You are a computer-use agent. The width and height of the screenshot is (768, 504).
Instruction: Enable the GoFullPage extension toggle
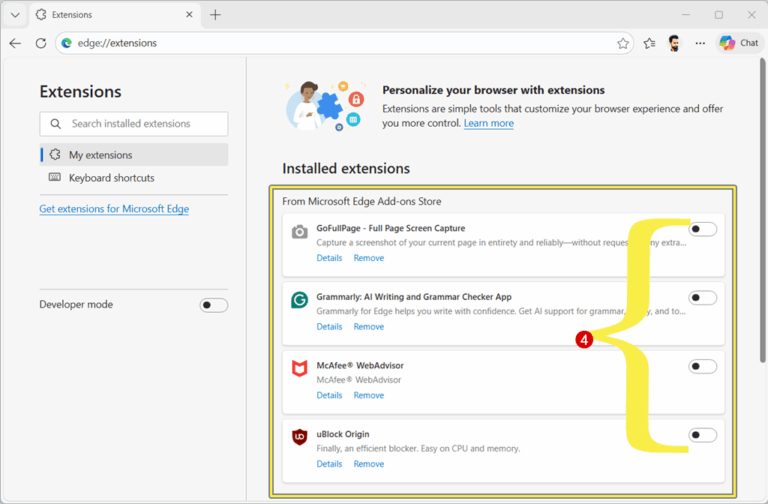[702, 229]
